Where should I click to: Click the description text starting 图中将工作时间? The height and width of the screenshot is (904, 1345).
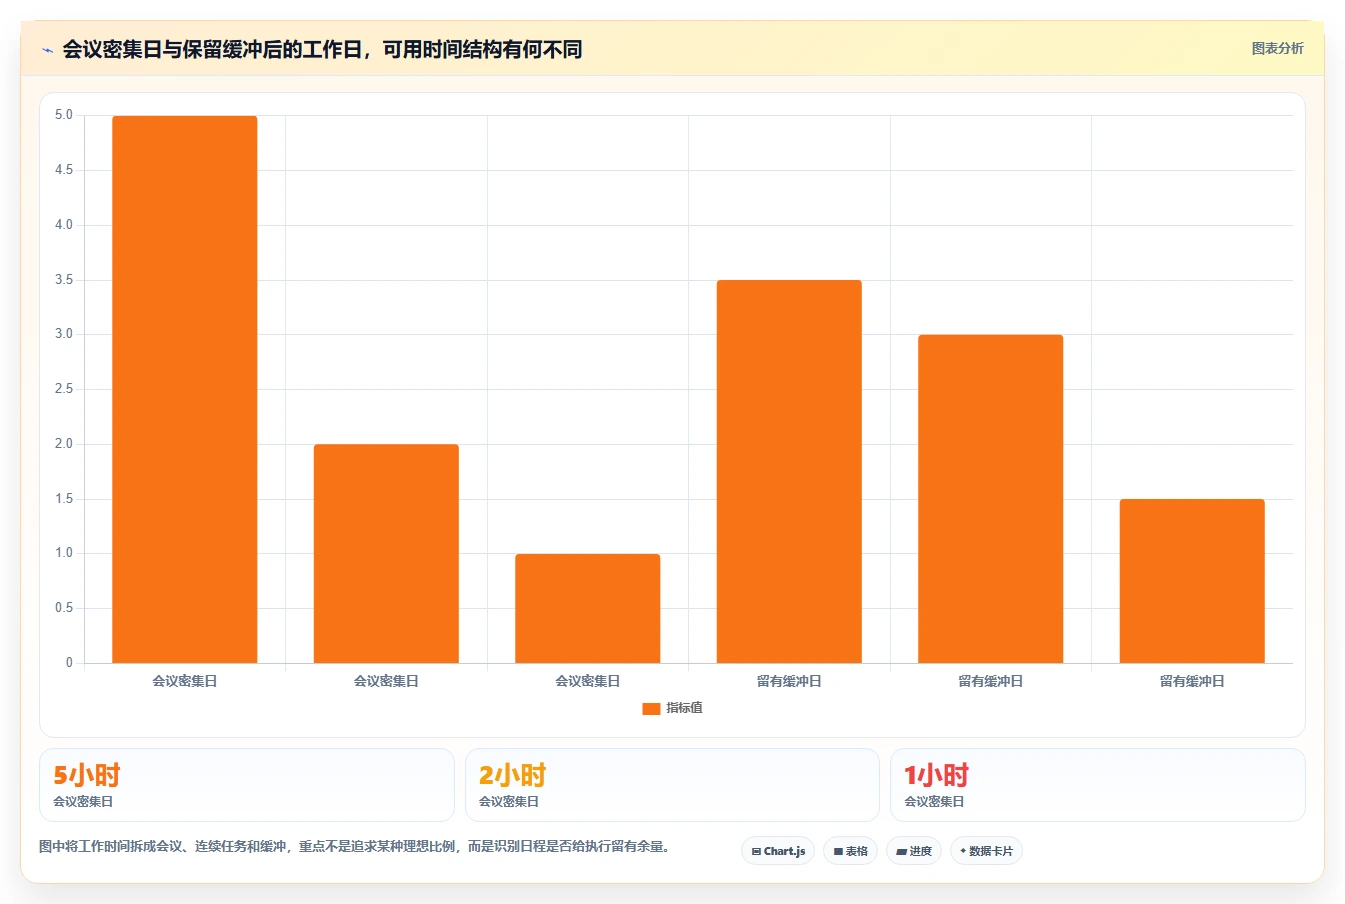click(x=354, y=846)
